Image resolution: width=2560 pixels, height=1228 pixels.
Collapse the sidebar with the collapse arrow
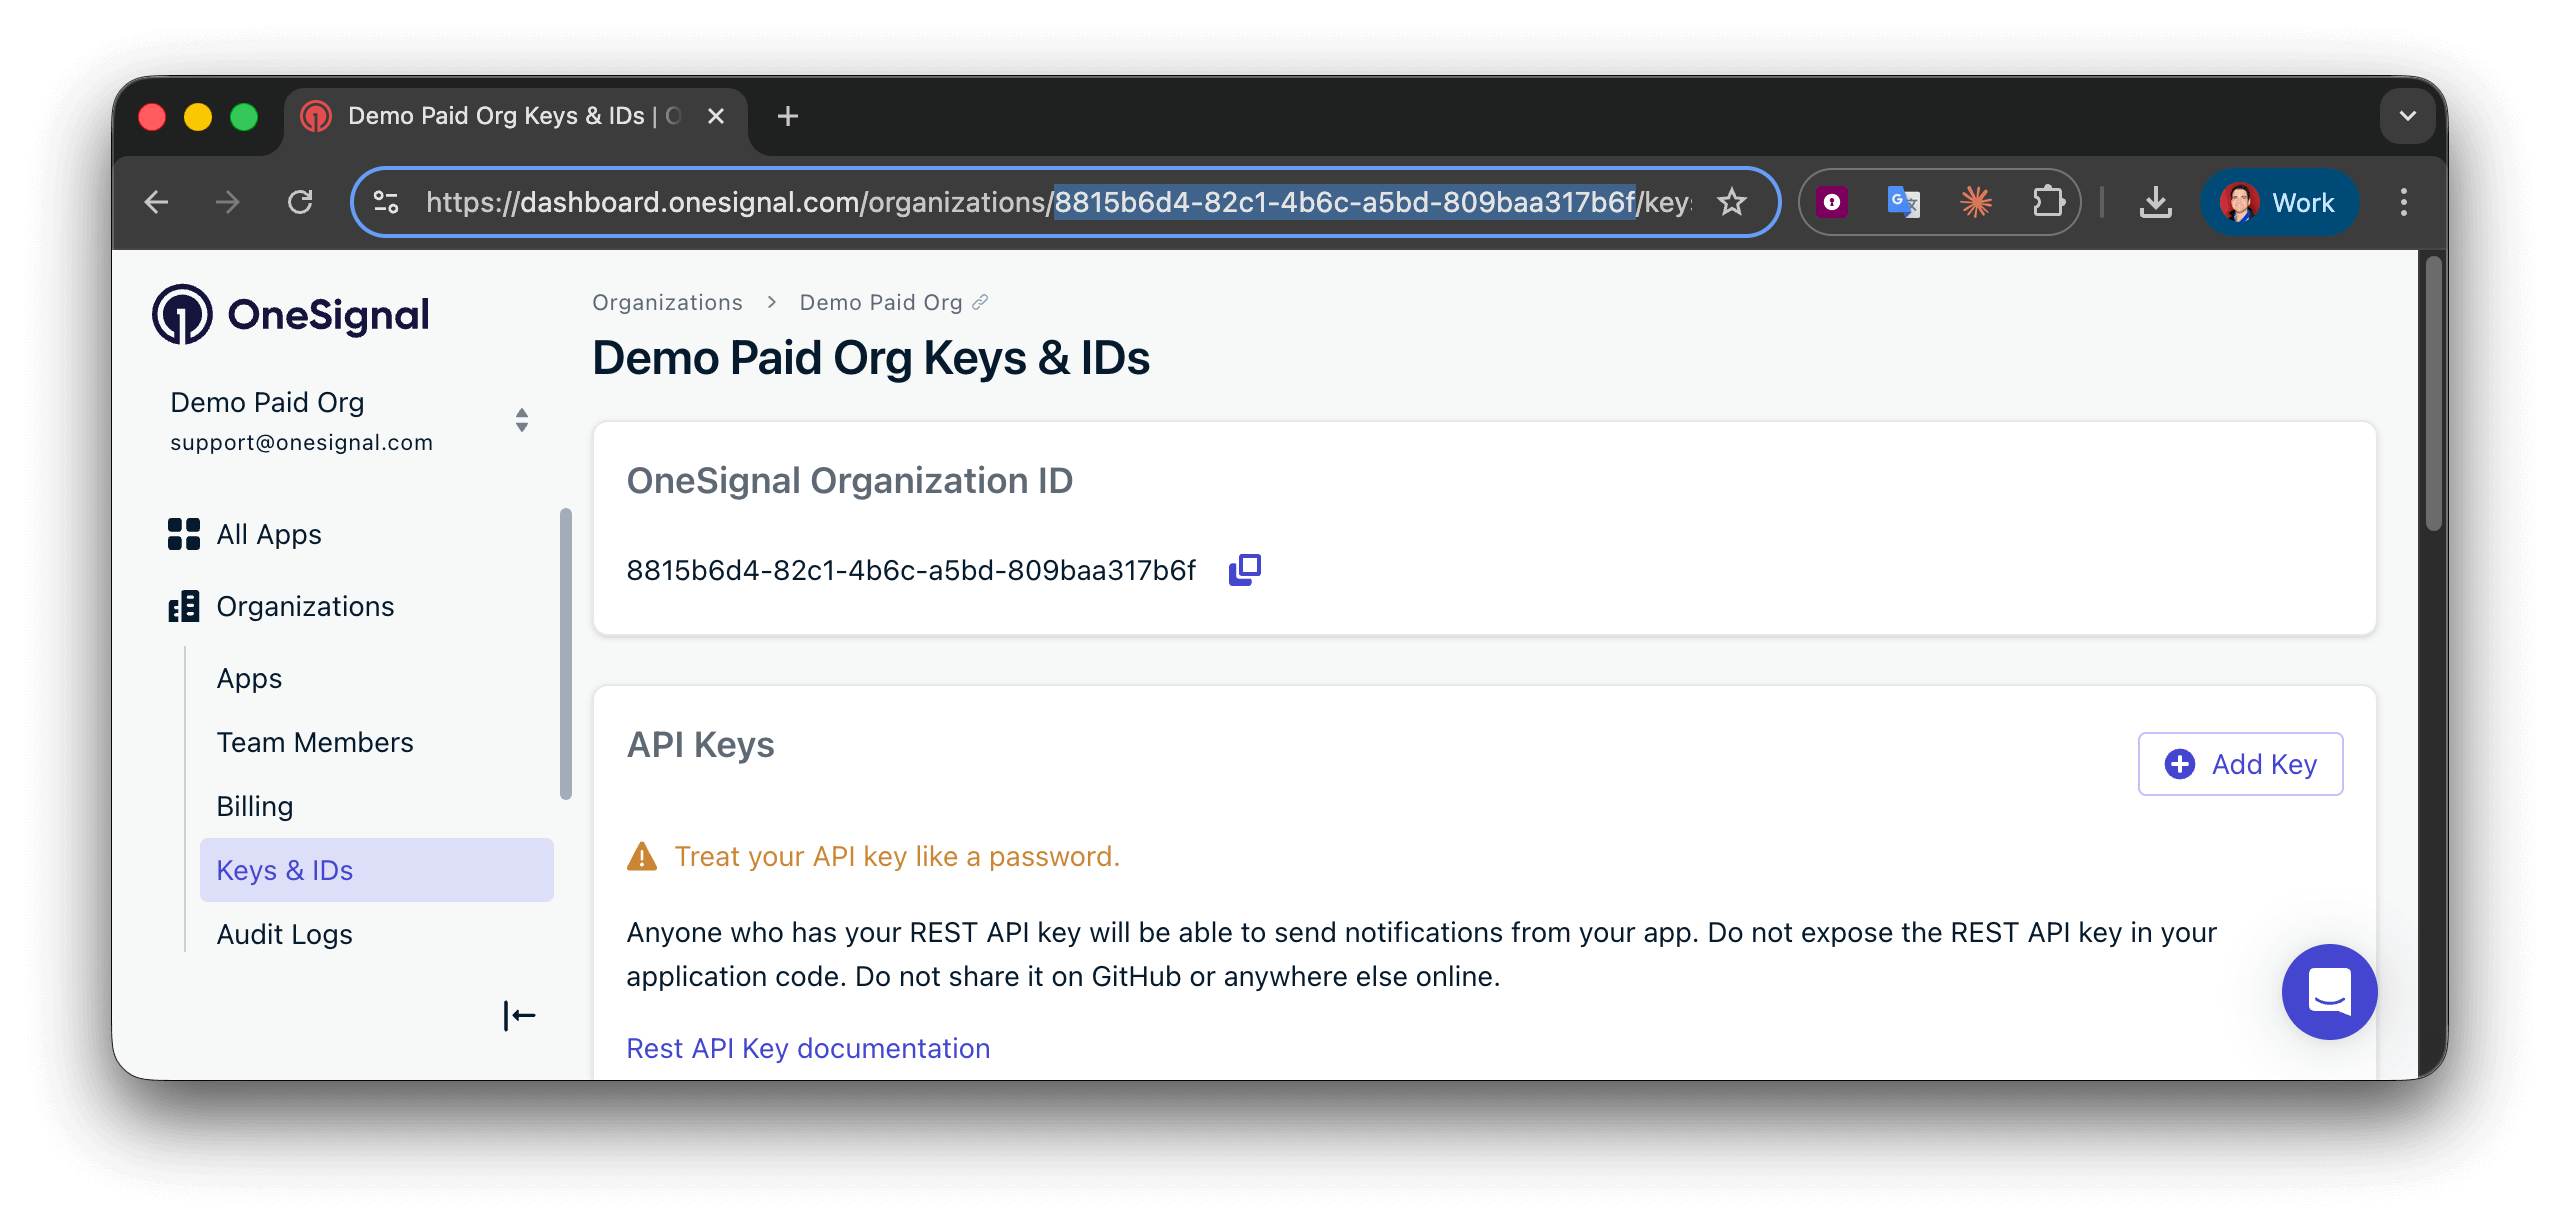(x=519, y=1014)
